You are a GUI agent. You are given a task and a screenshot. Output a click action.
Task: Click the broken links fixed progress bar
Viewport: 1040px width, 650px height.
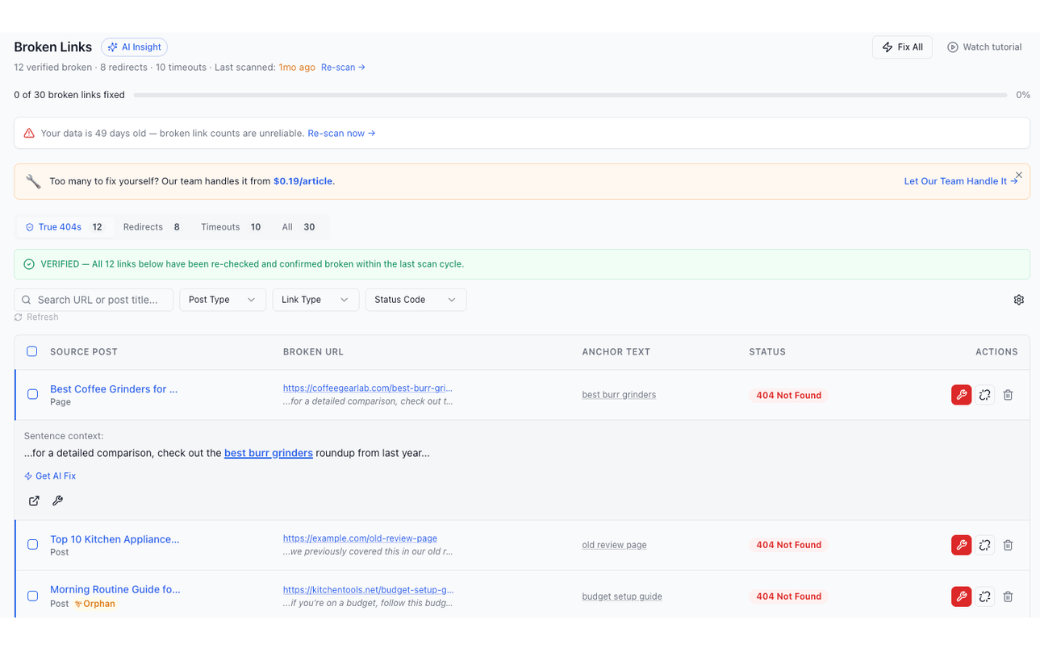[570, 95]
